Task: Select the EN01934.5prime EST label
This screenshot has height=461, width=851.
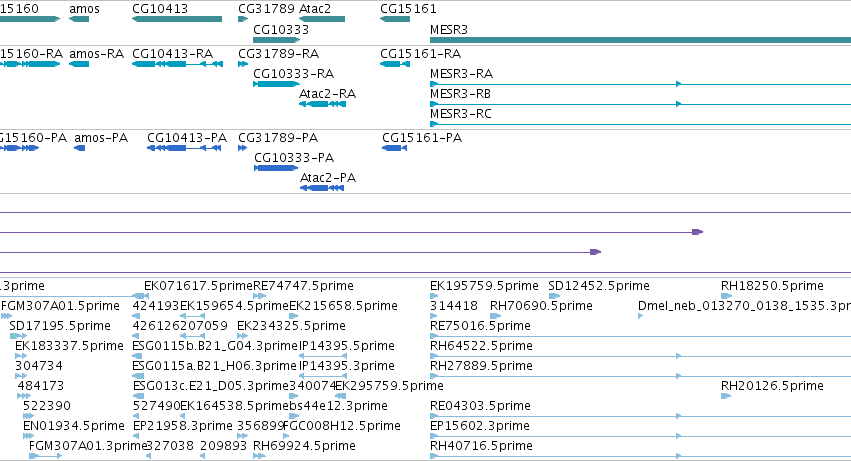Action: (x=73, y=426)
